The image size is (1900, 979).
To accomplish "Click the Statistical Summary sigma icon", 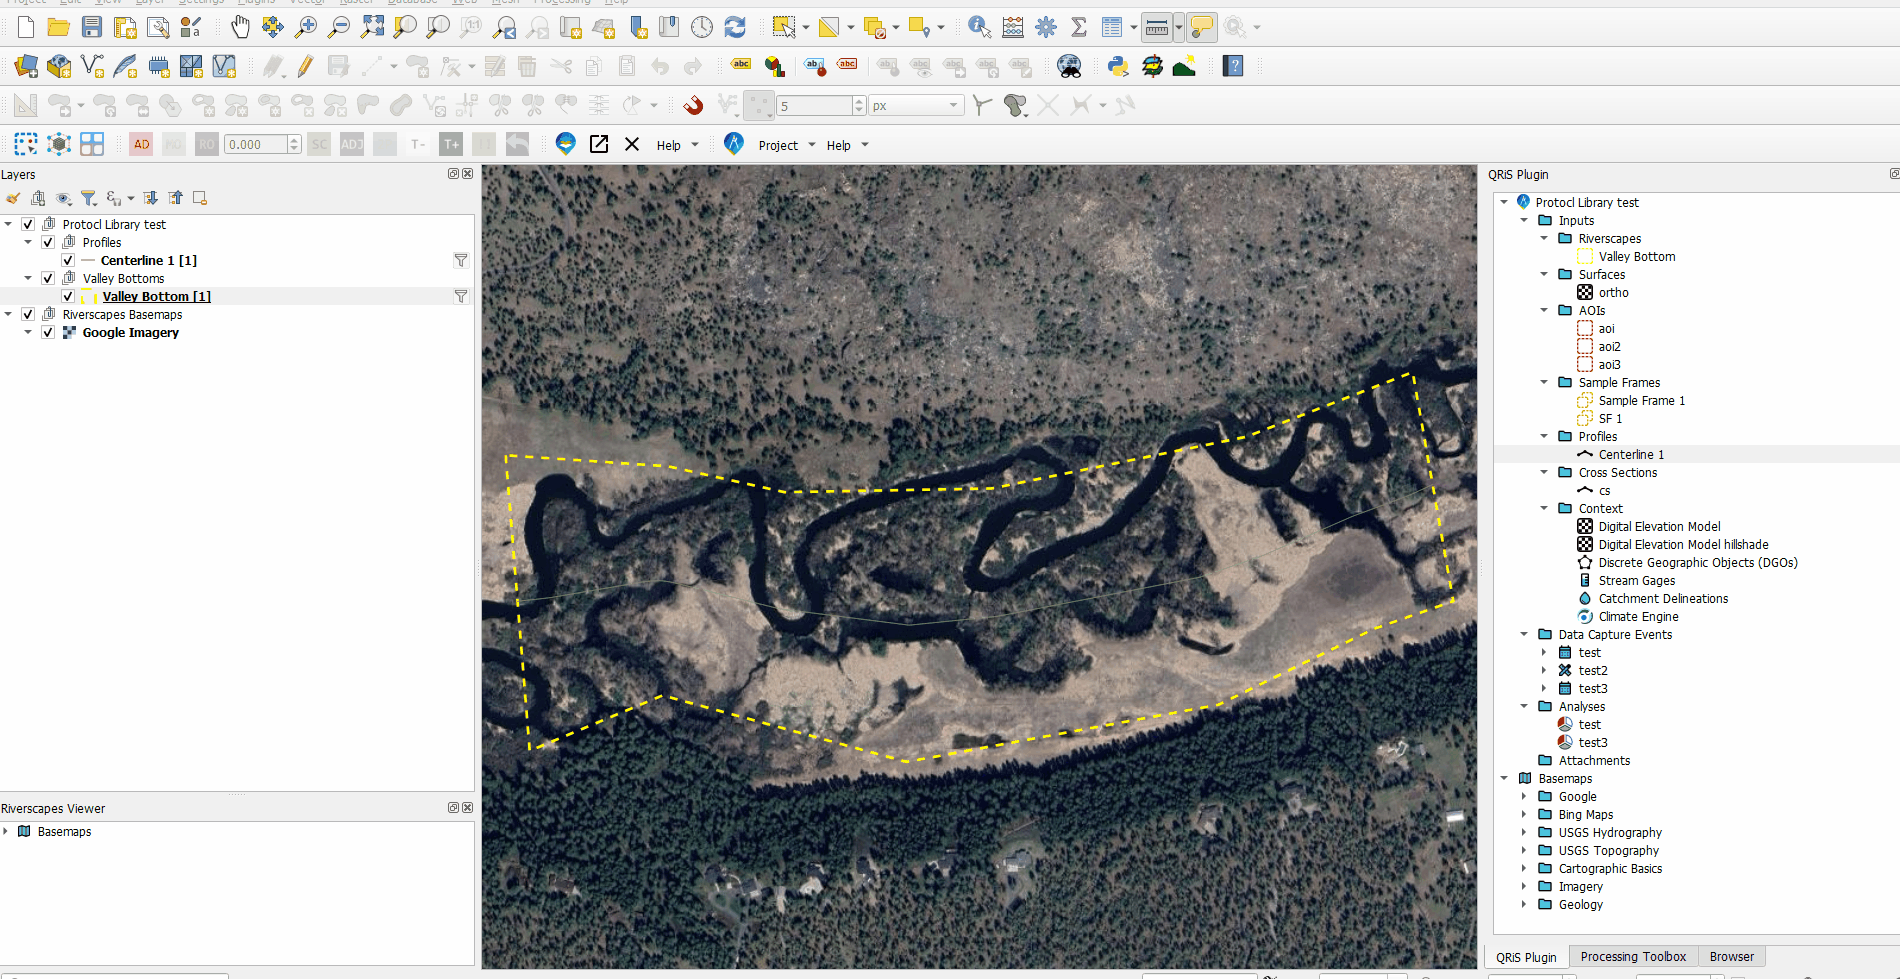I will pos(1079,28).
